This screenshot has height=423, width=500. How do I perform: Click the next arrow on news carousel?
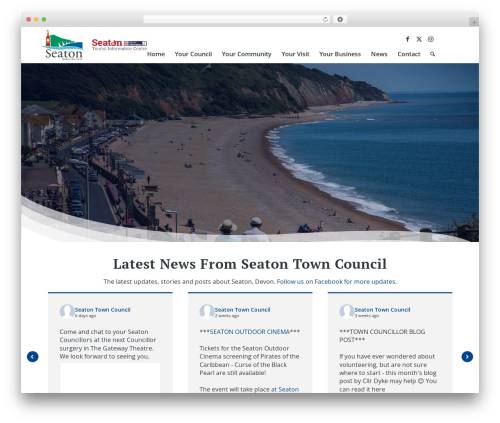coord(467,356)
